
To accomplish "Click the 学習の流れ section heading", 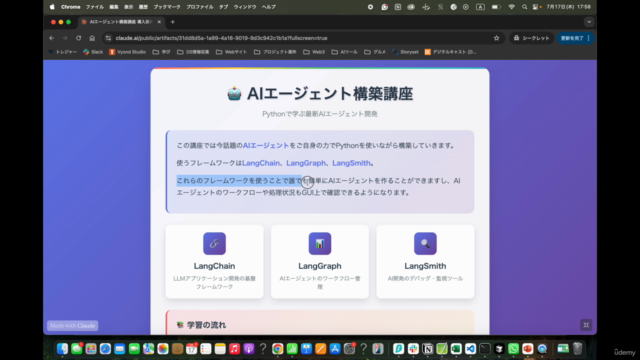I will (x=201, y=325).
